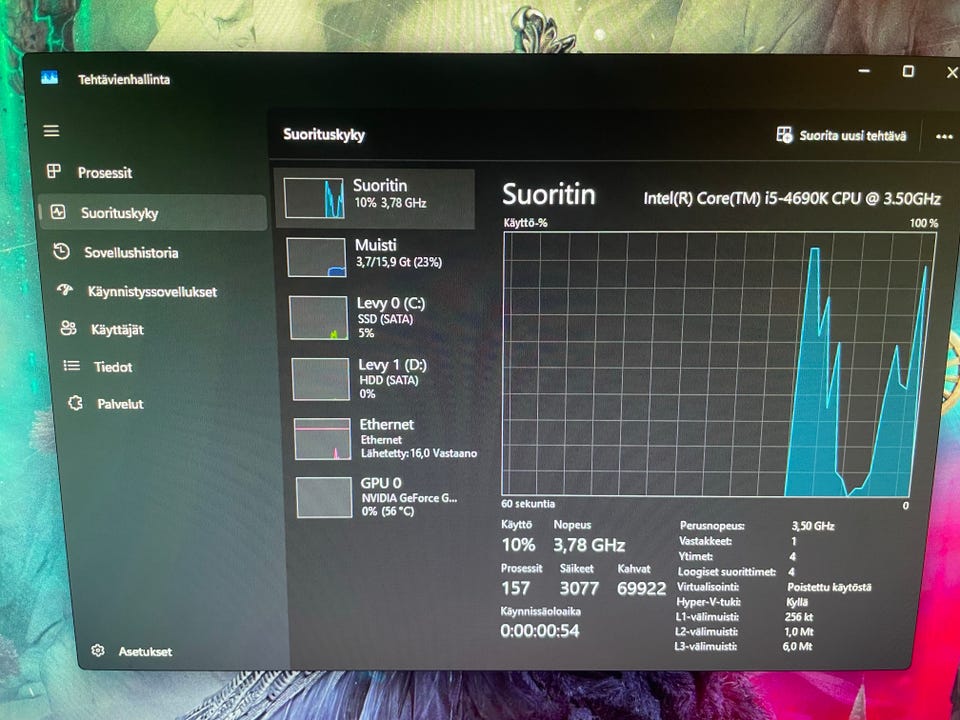Click the Käyttö 10% value
This screenshot has width=960, height=720.
click(x=518, y=544)
